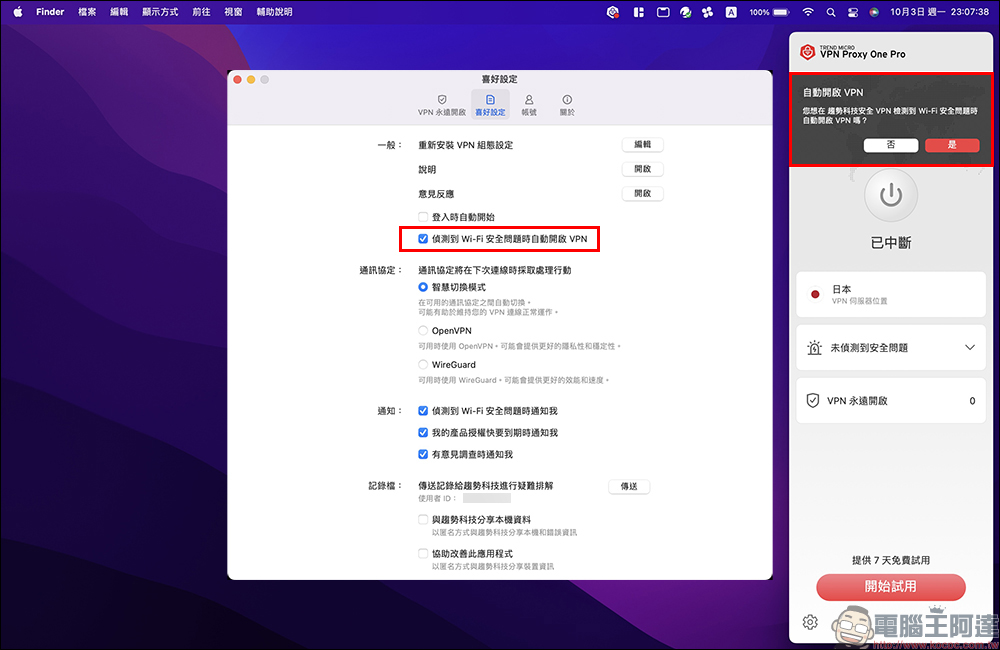
Task: Select the WireGuard protocol option
Action: point(424,365)
